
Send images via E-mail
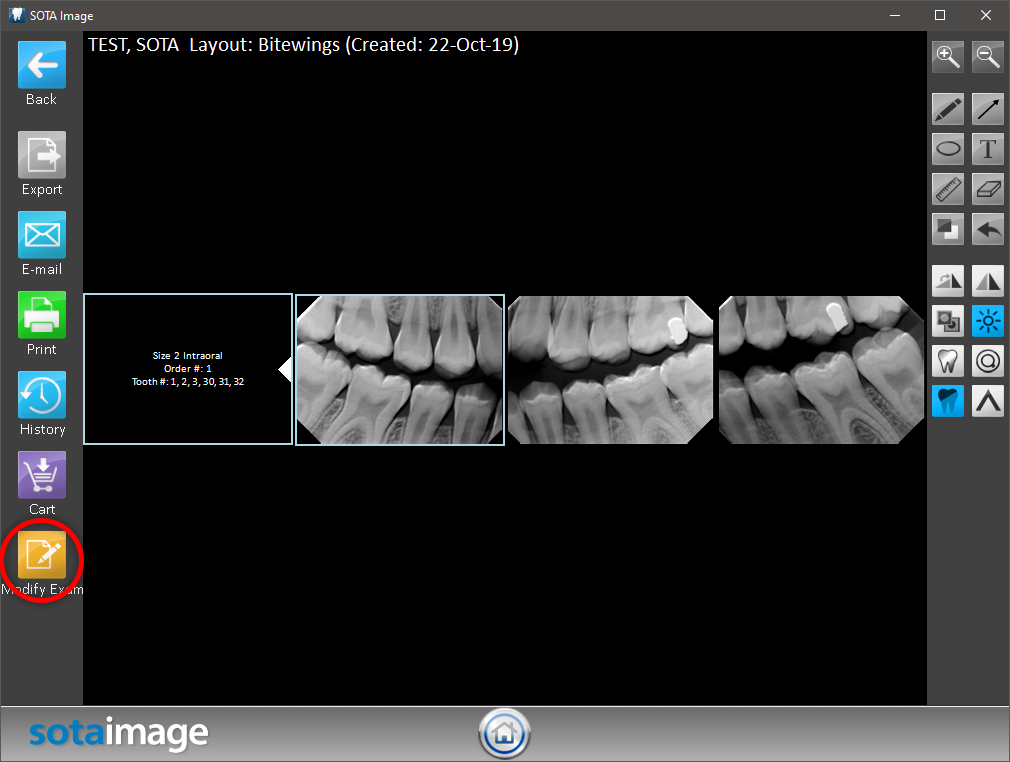coord(42,236)
